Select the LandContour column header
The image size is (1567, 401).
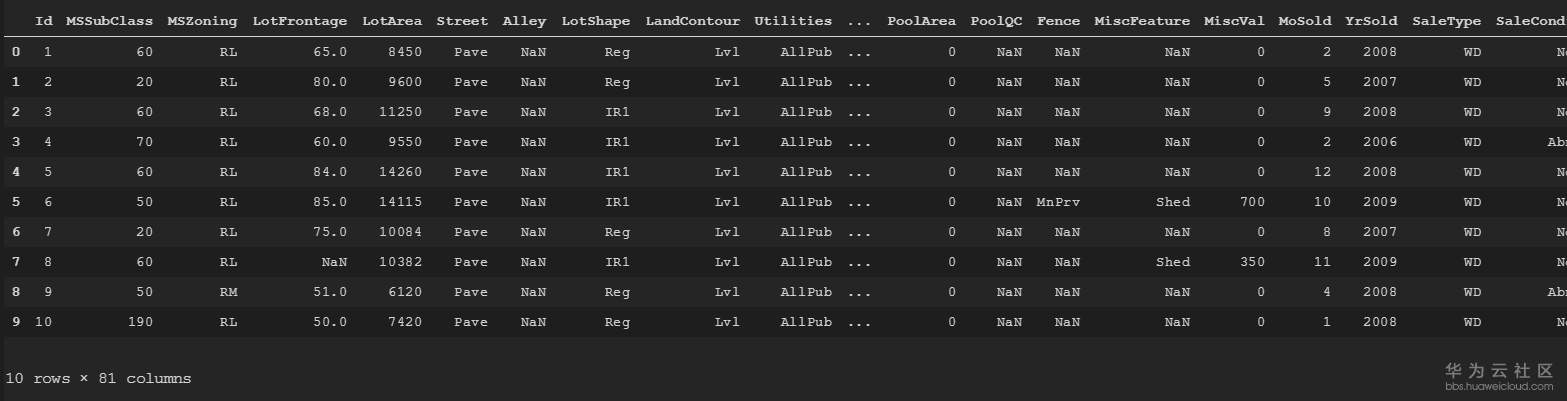click(693, 21)
